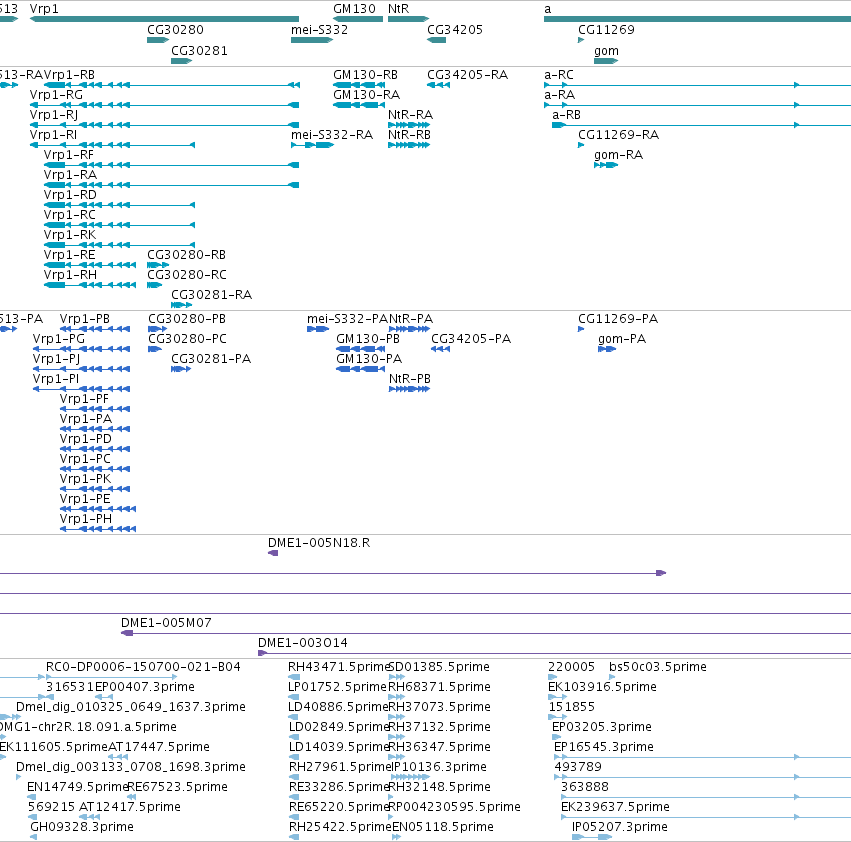Open transcript Vrp1-RH
This screenshot has height=842, width=851.
(90, 285)
